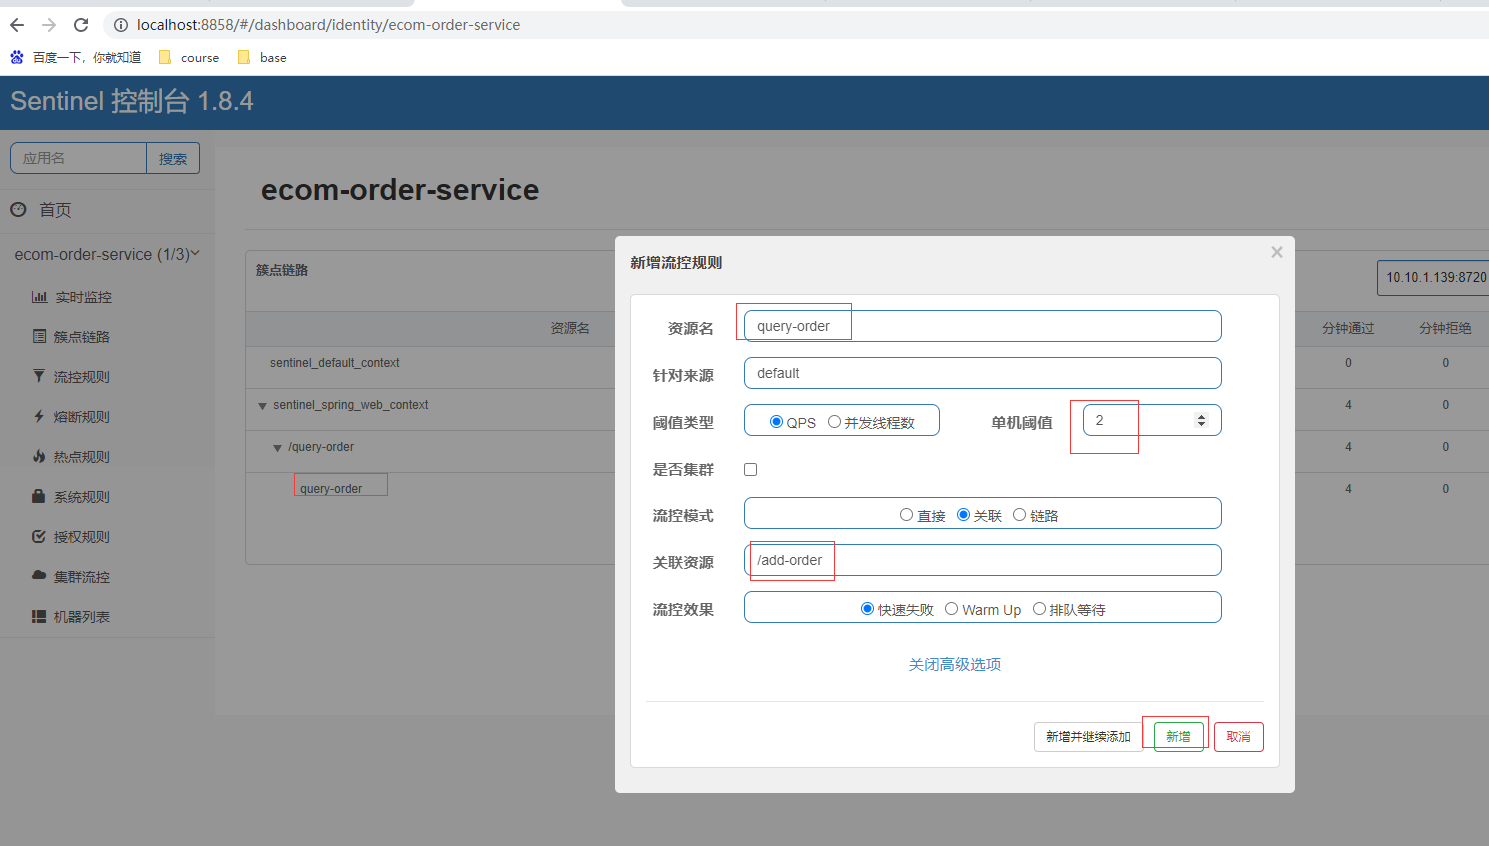The image size is (1489, 846).
Task: Select the query-order child resource row
Action: pyautogui.click(x=331, y=489)
